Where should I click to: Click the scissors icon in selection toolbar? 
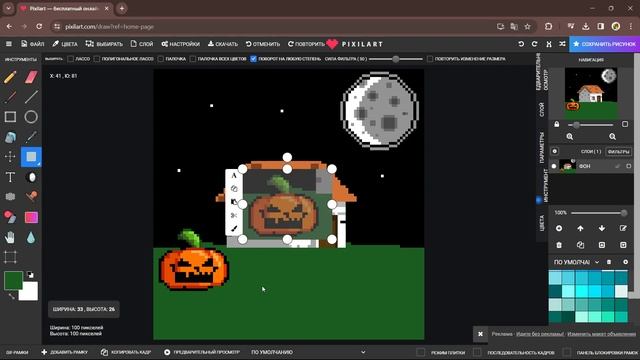click(234, 215)
